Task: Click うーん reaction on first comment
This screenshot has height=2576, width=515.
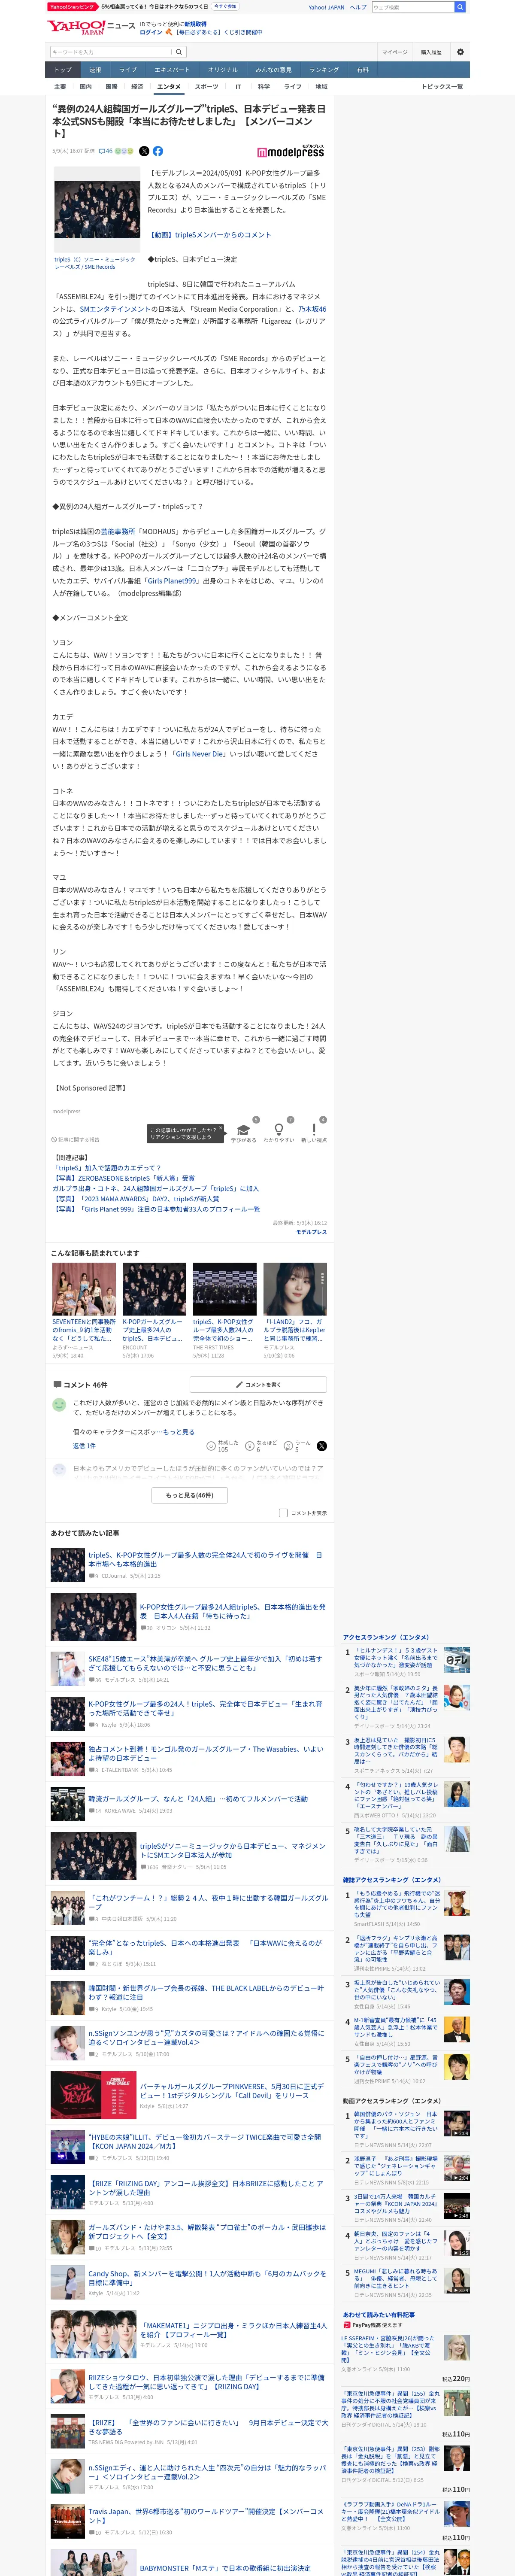Action: coord(289,1446)
